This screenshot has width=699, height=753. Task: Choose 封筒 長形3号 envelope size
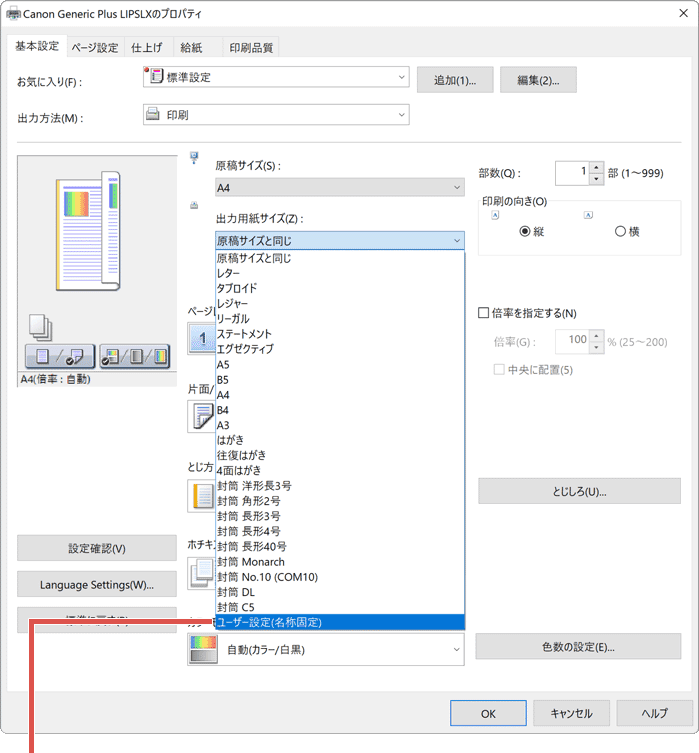tap(340, 516)
